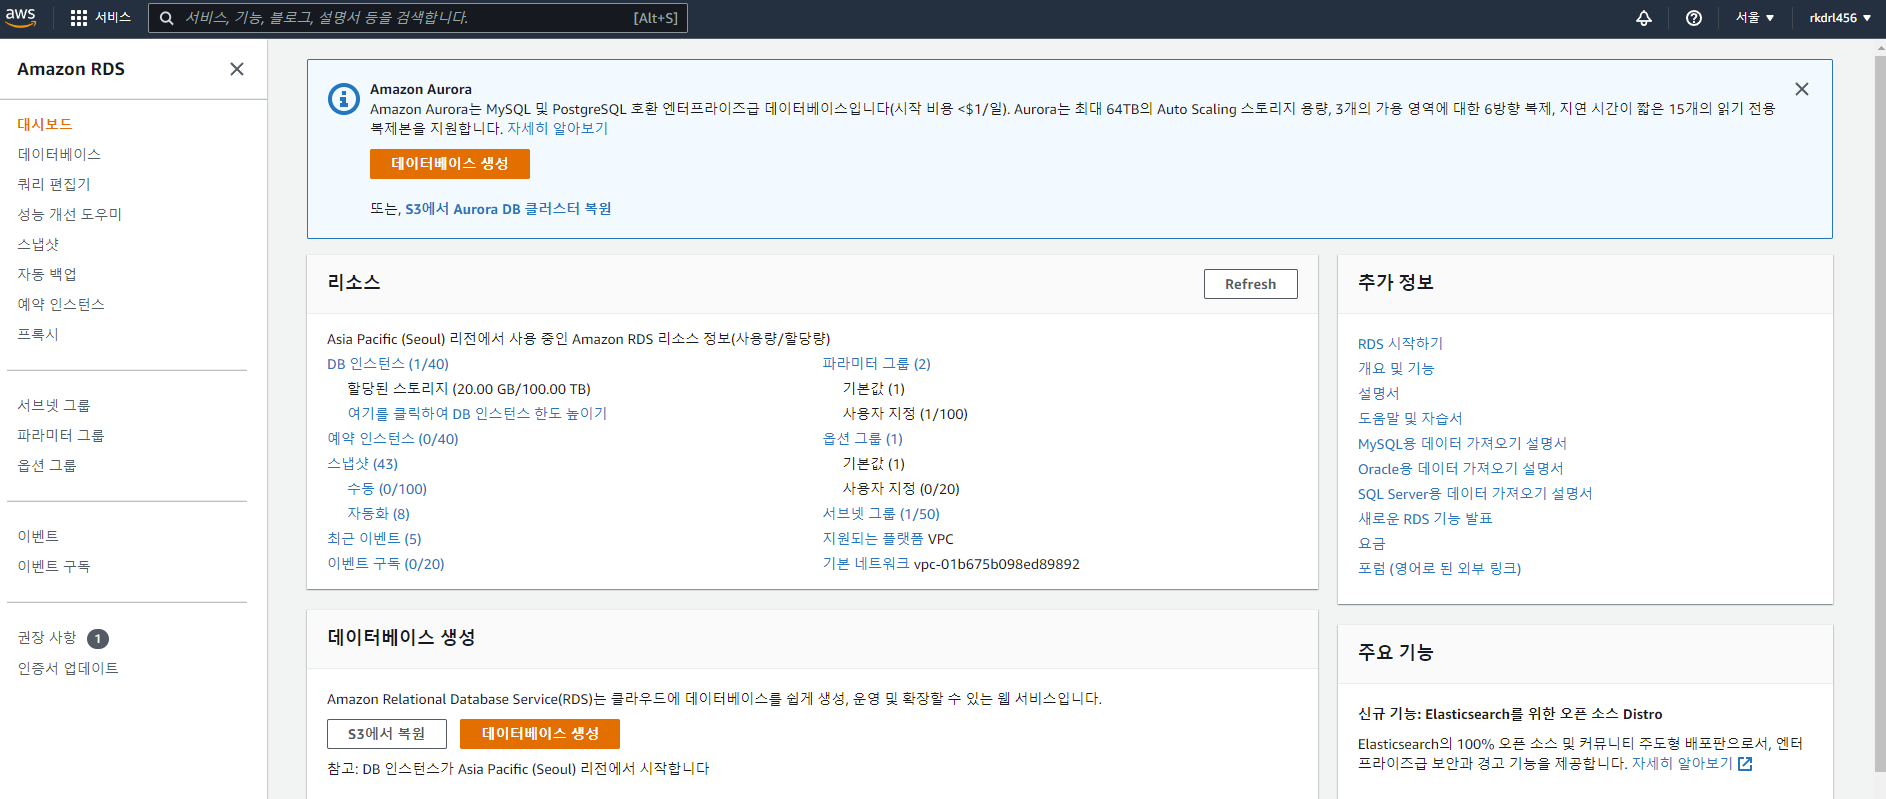Open Snapshots in the sidebar
The width and height of the screenshot is (1886, 799).
38,244
